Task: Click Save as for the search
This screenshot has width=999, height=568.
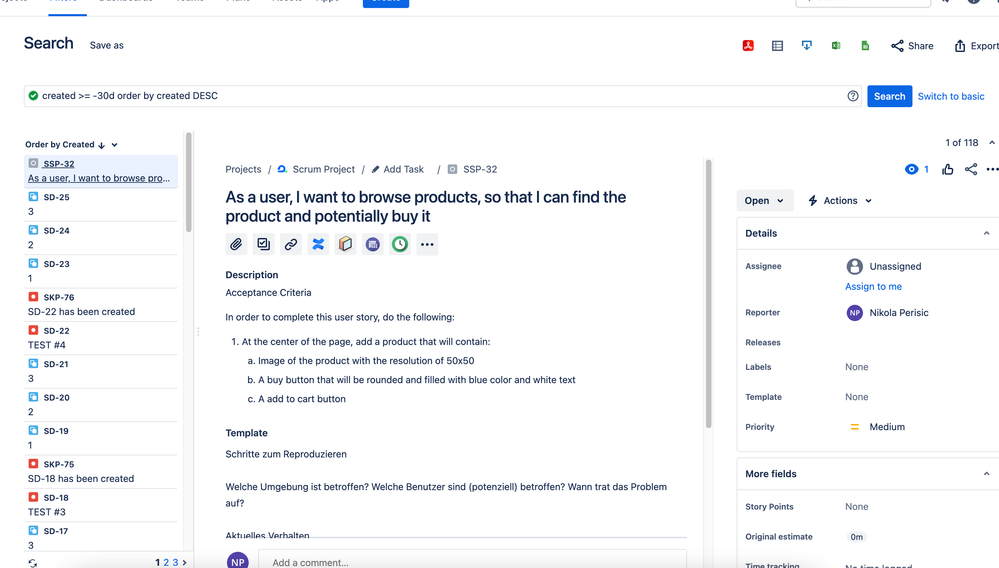Action: point(106,45)
